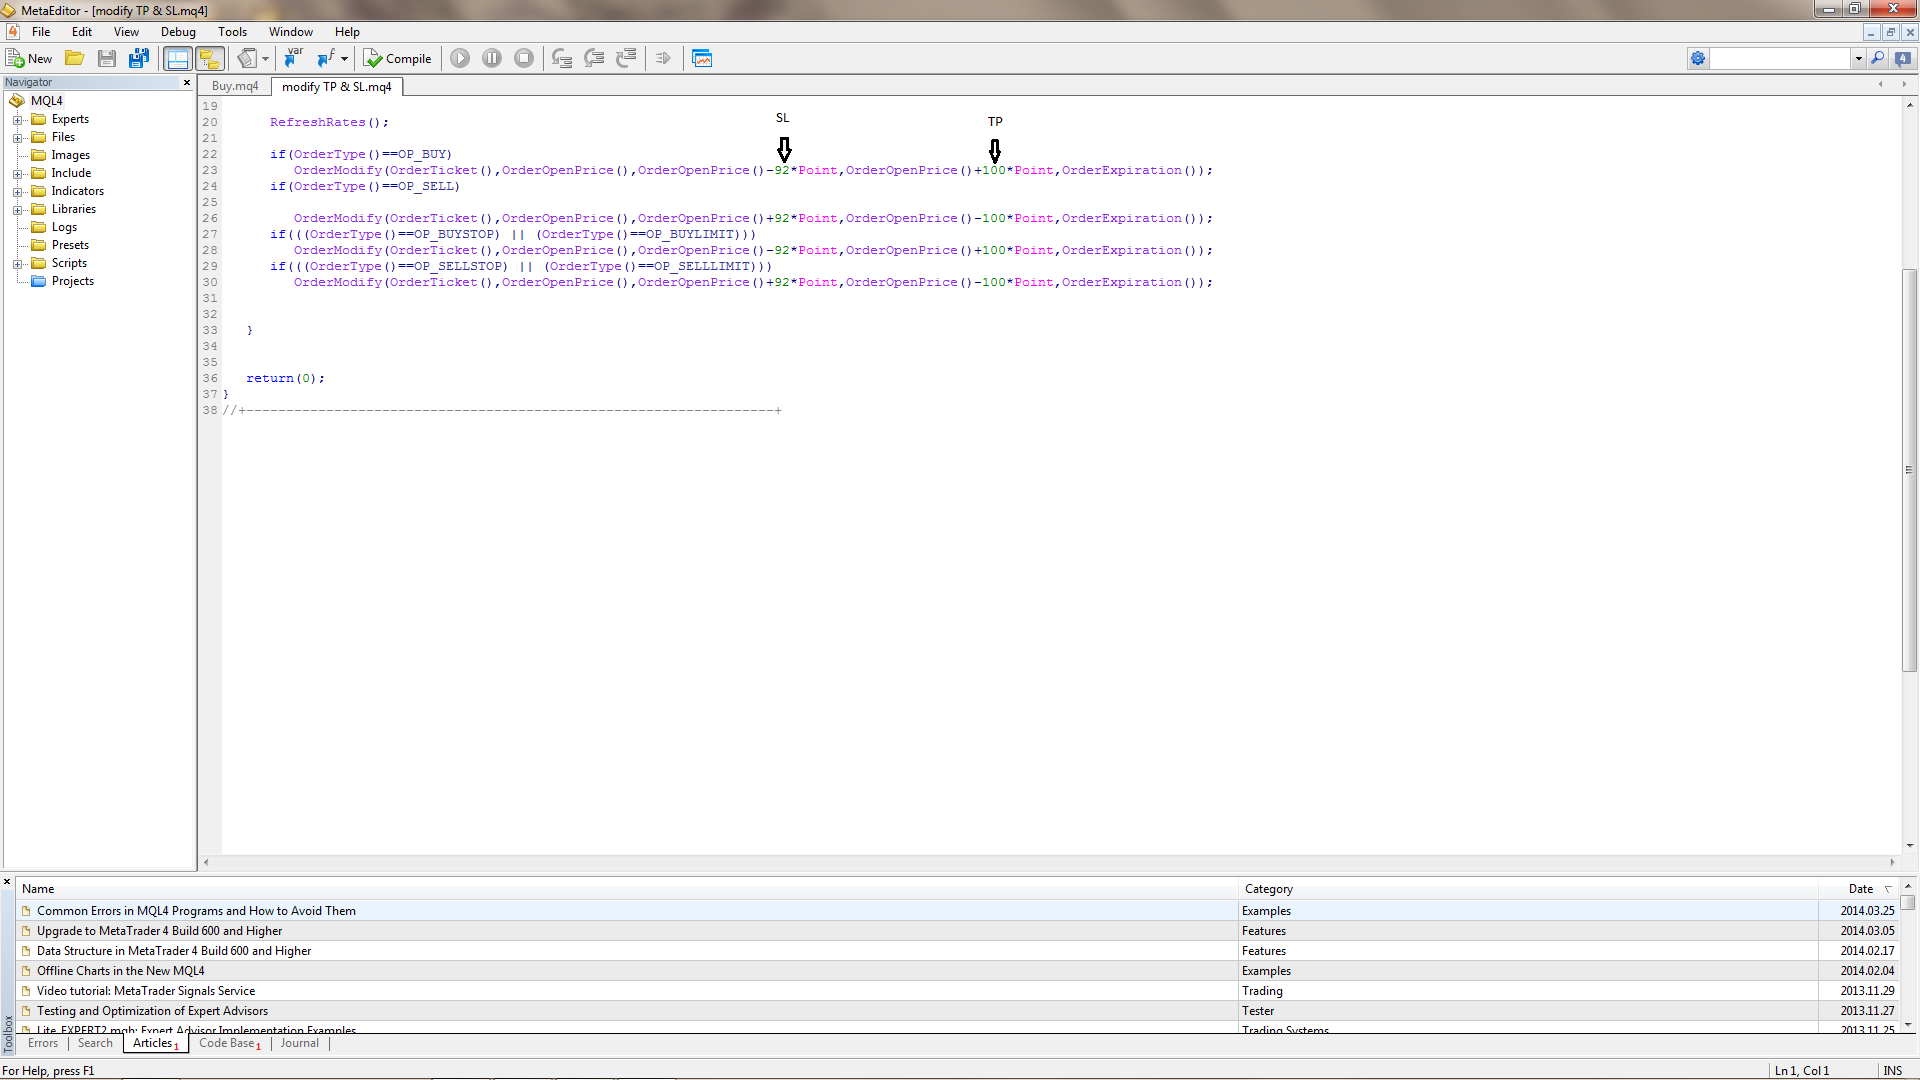Select the Projects folder
This screenshot has height=1080, width=1920.
[73, 281]
